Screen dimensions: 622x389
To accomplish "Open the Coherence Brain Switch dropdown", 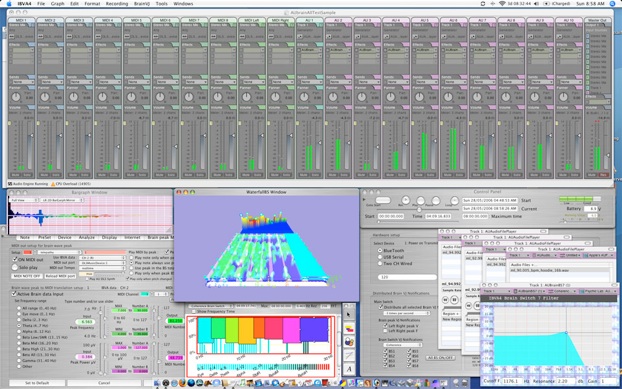I will tap(211, 306).
